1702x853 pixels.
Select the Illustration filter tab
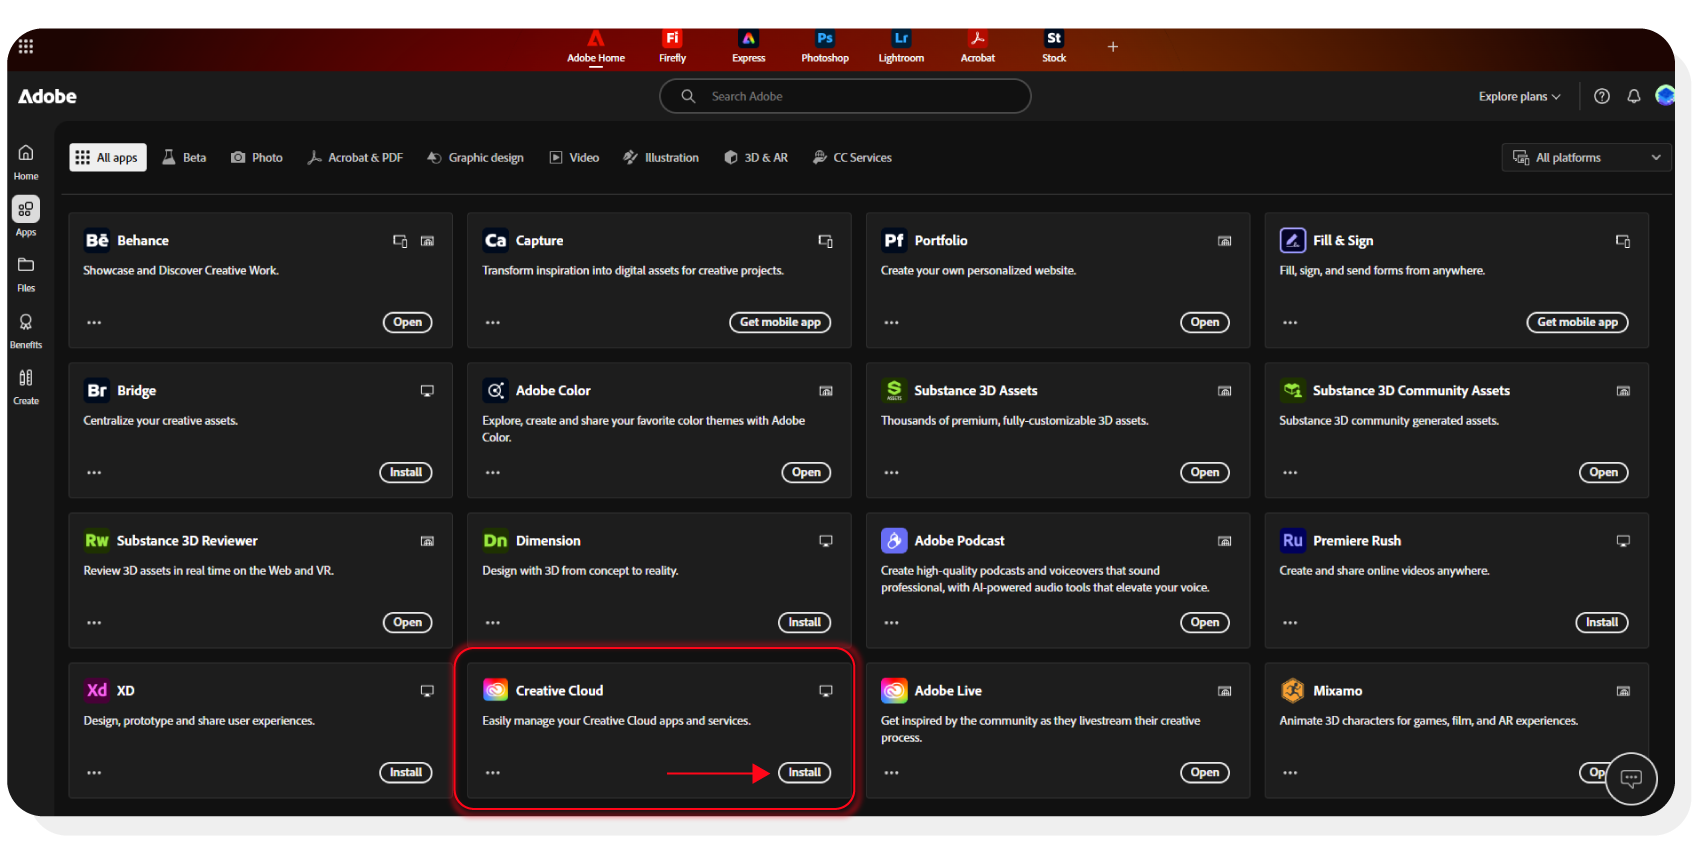click(x=661, y=158)
